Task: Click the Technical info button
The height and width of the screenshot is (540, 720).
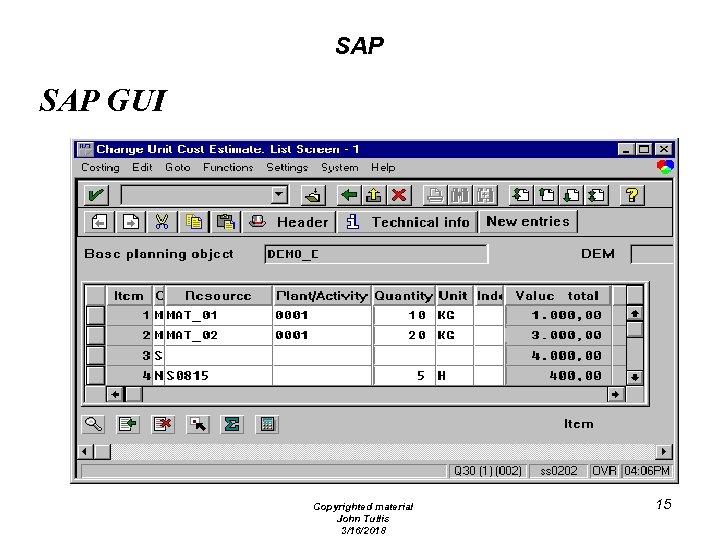Action: coord(407,222)
